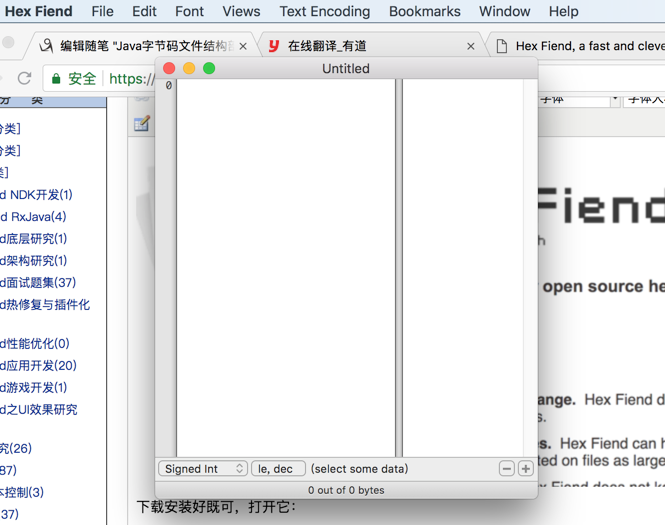This screenshot has width=665, height=525.
Task: Switch to the Java字节码文件结构 browser tab
Action: pos(144,45)
